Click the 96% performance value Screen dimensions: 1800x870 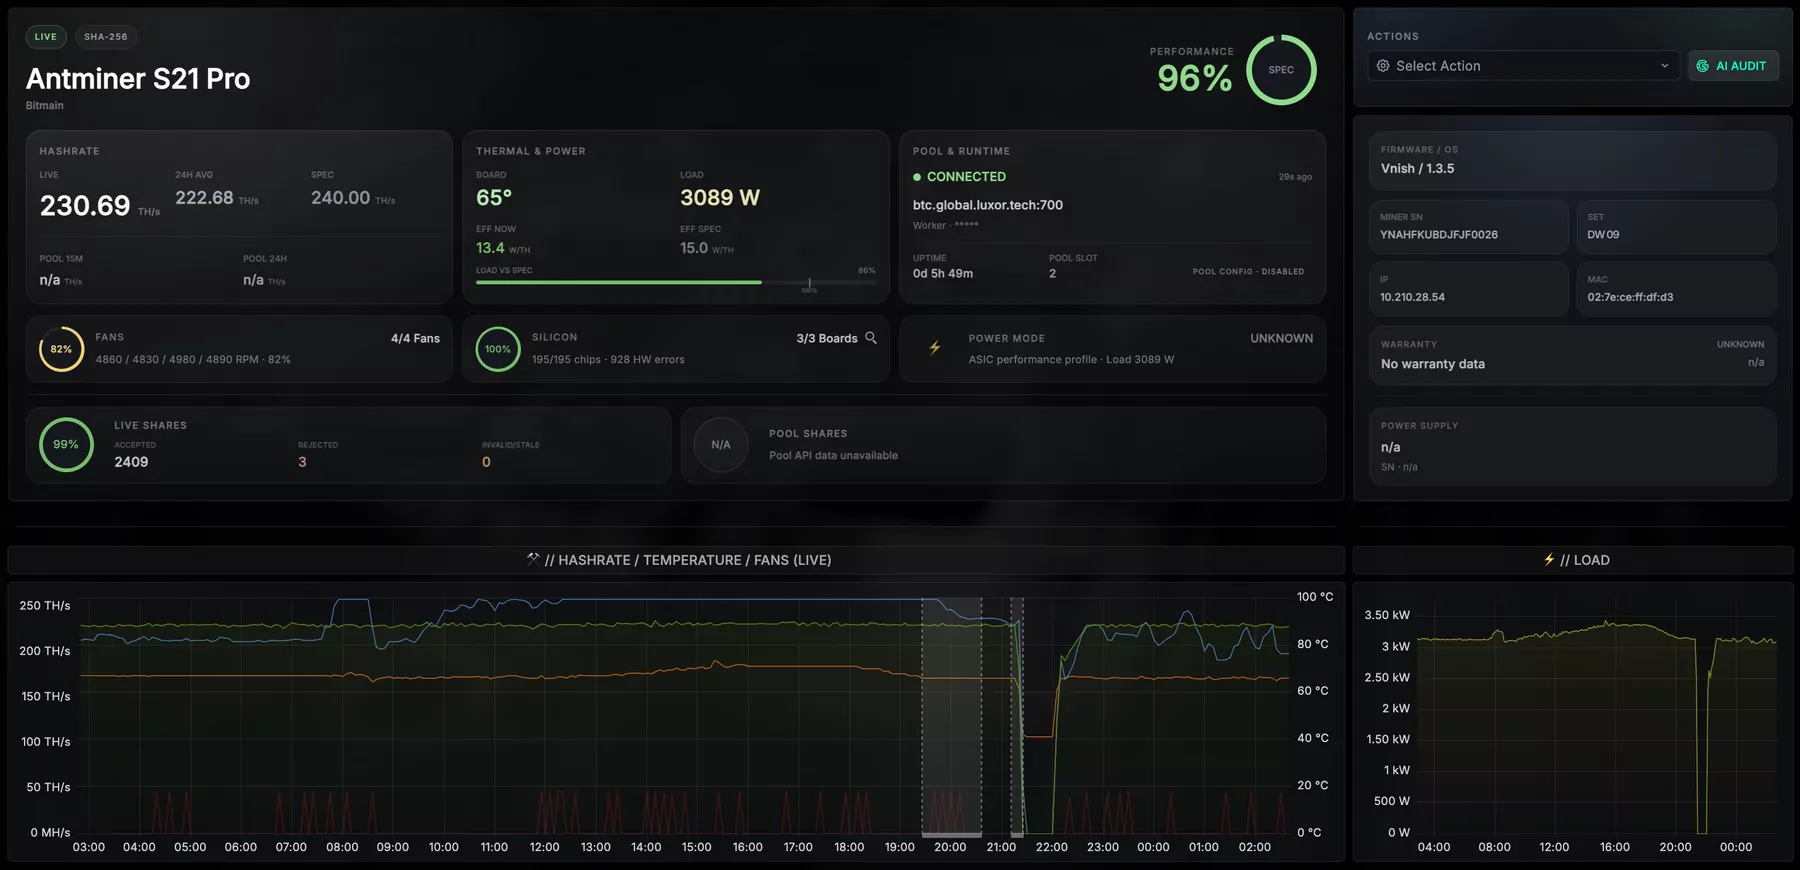pyautogui.click(x=1195, y=78)
